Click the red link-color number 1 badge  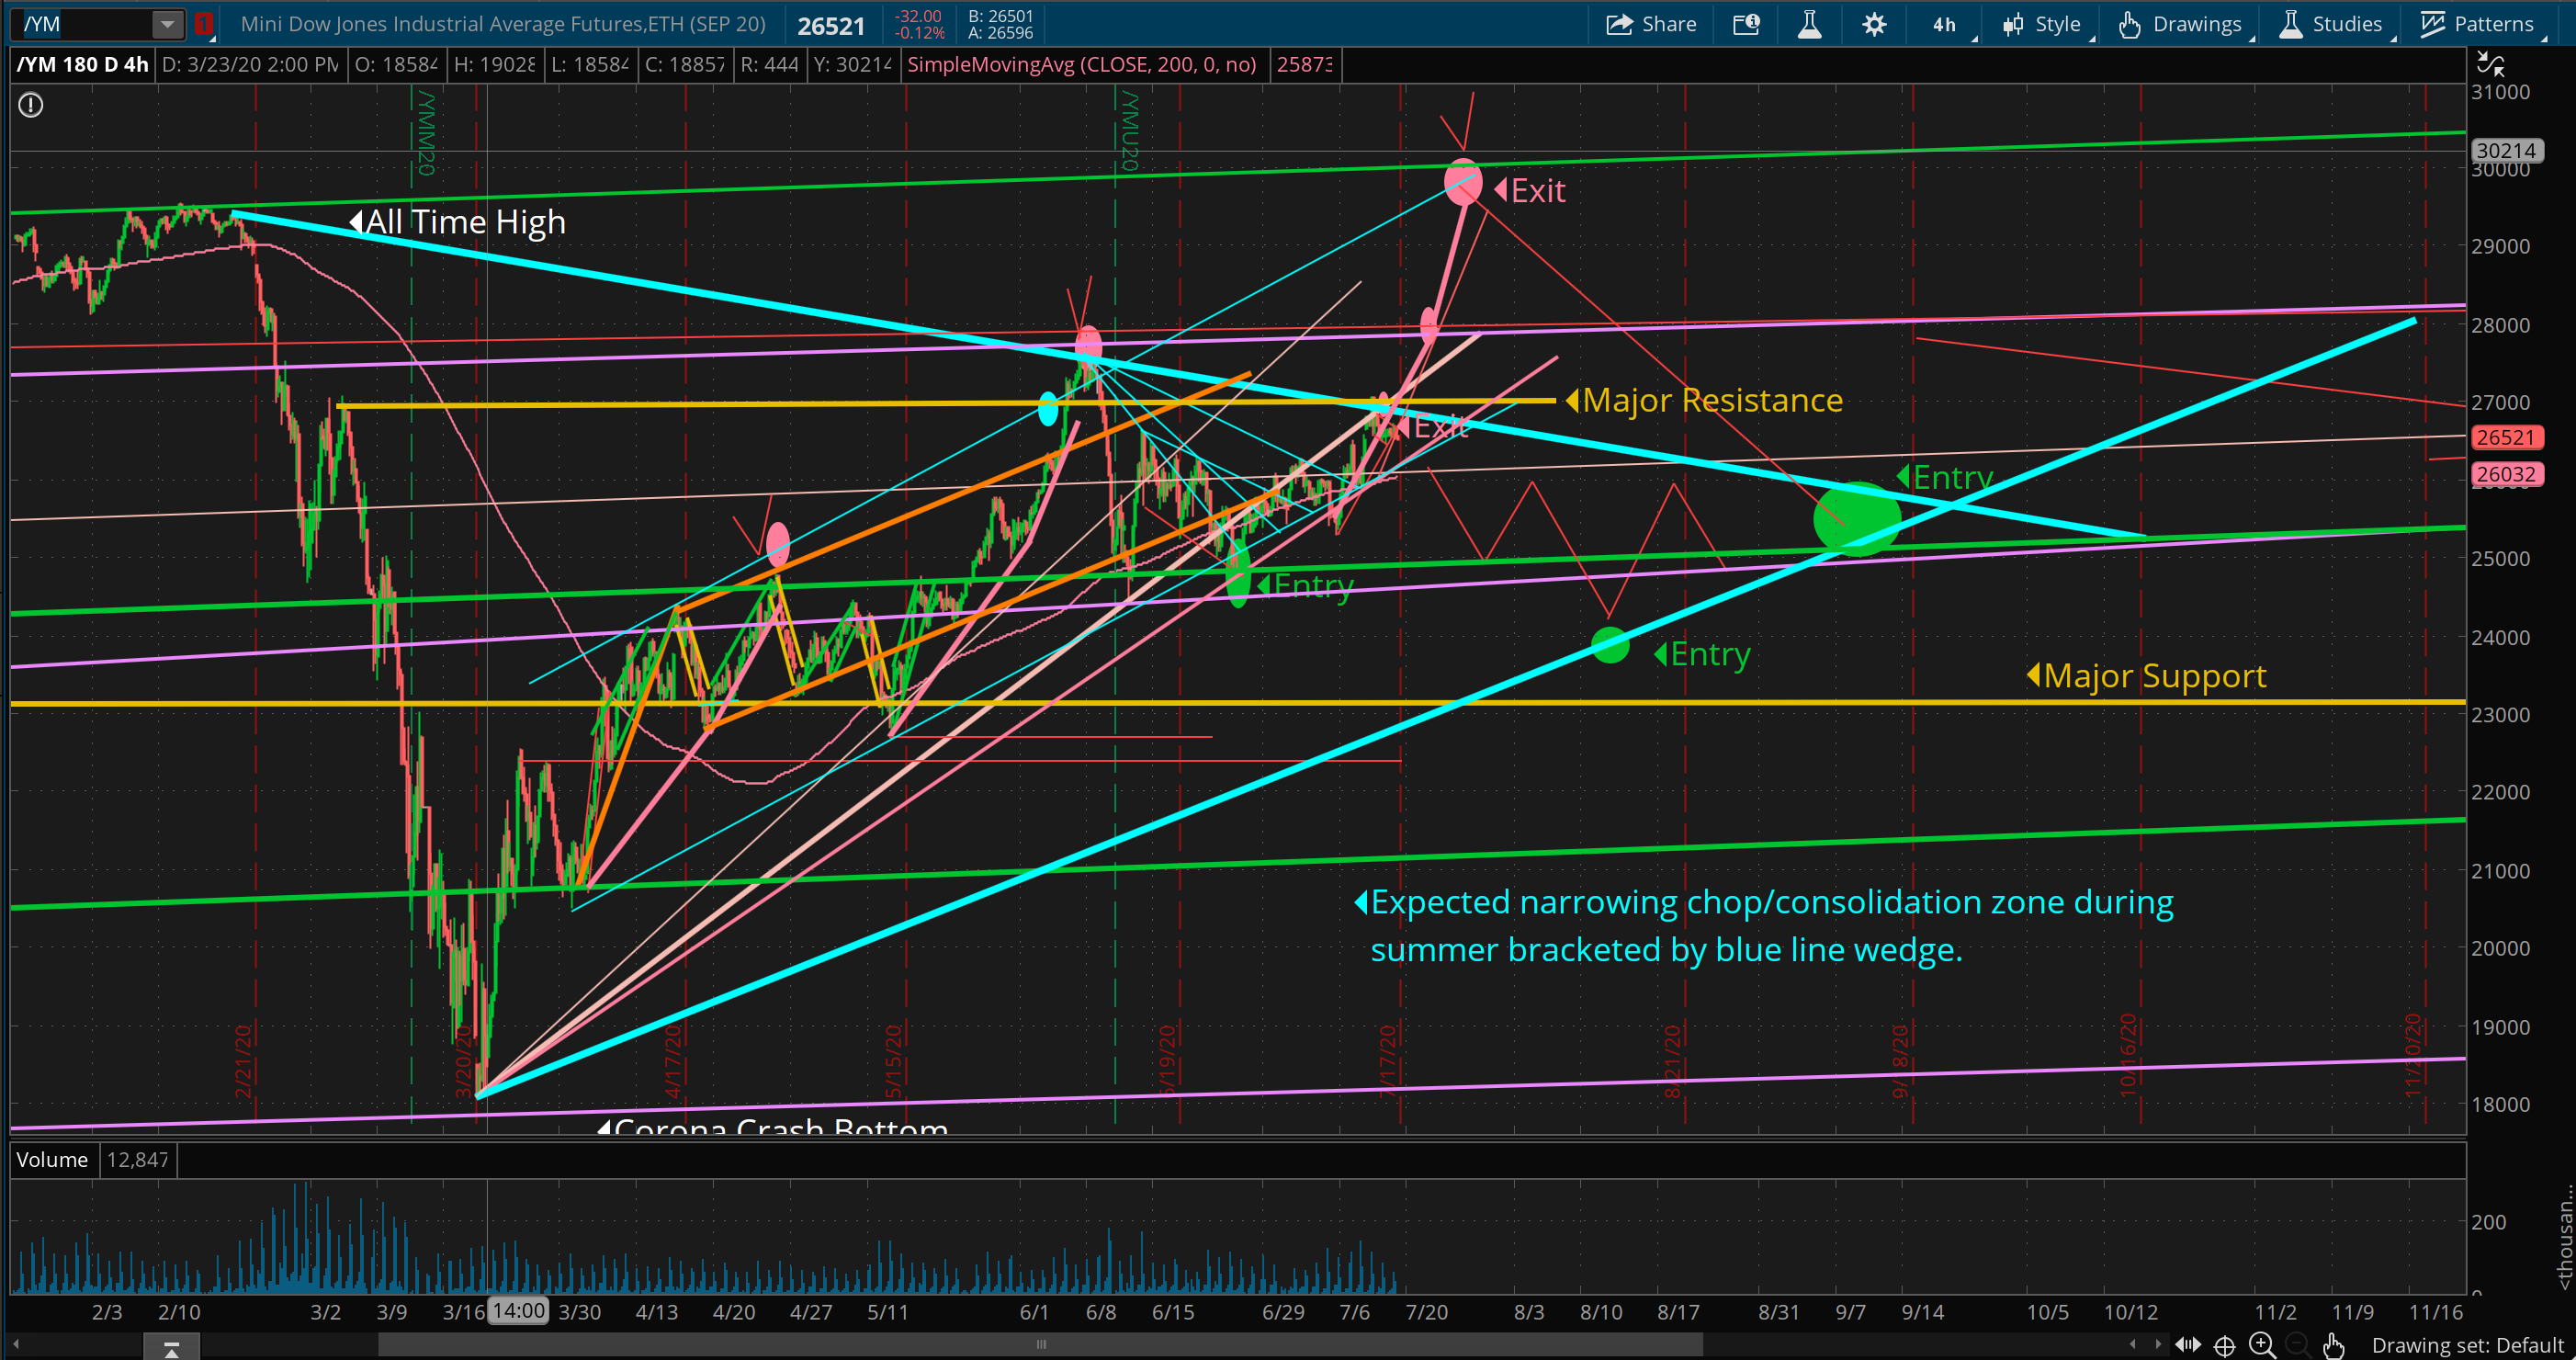(x=204, y=24)
